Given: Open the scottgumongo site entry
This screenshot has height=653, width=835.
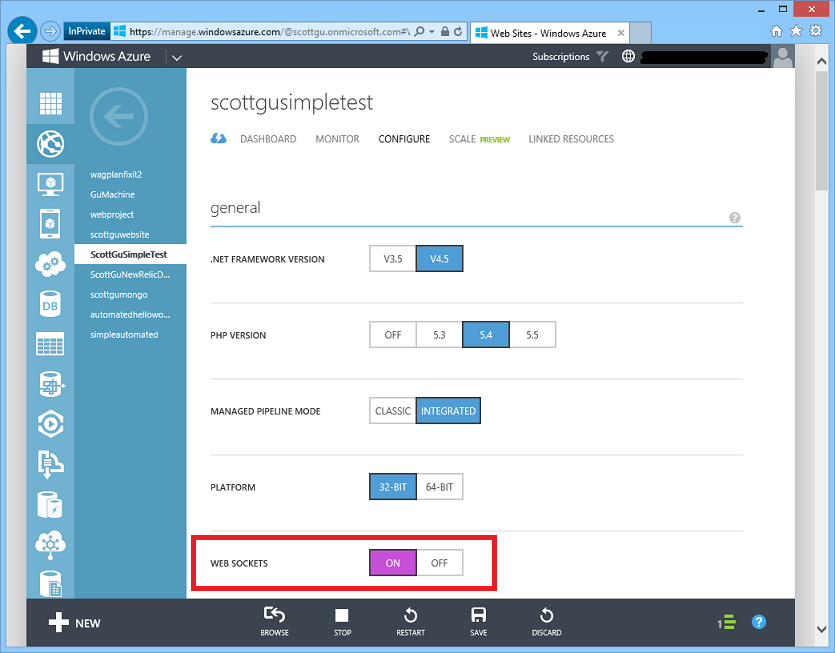Looking at the screenshot, I should pos(119,295).
